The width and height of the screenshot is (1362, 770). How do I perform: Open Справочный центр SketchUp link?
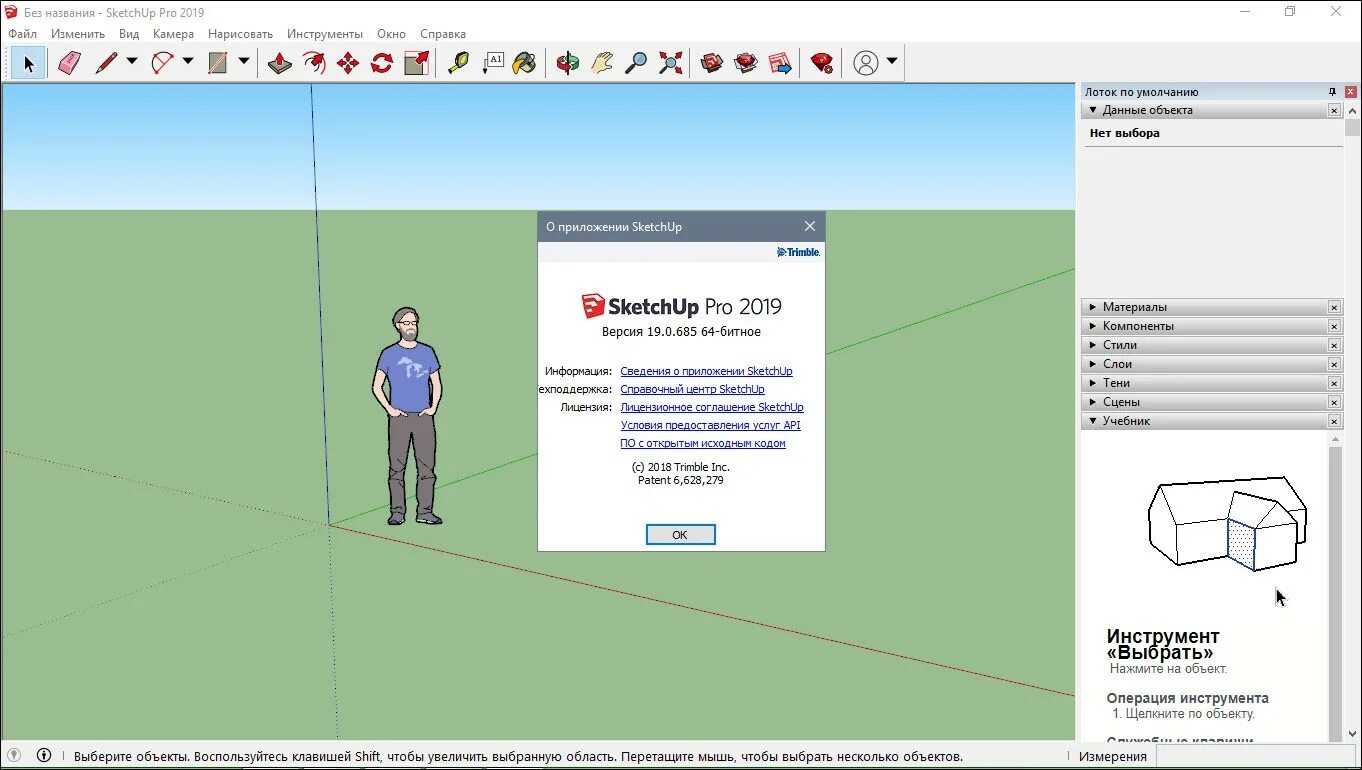[x=692, y=389]
